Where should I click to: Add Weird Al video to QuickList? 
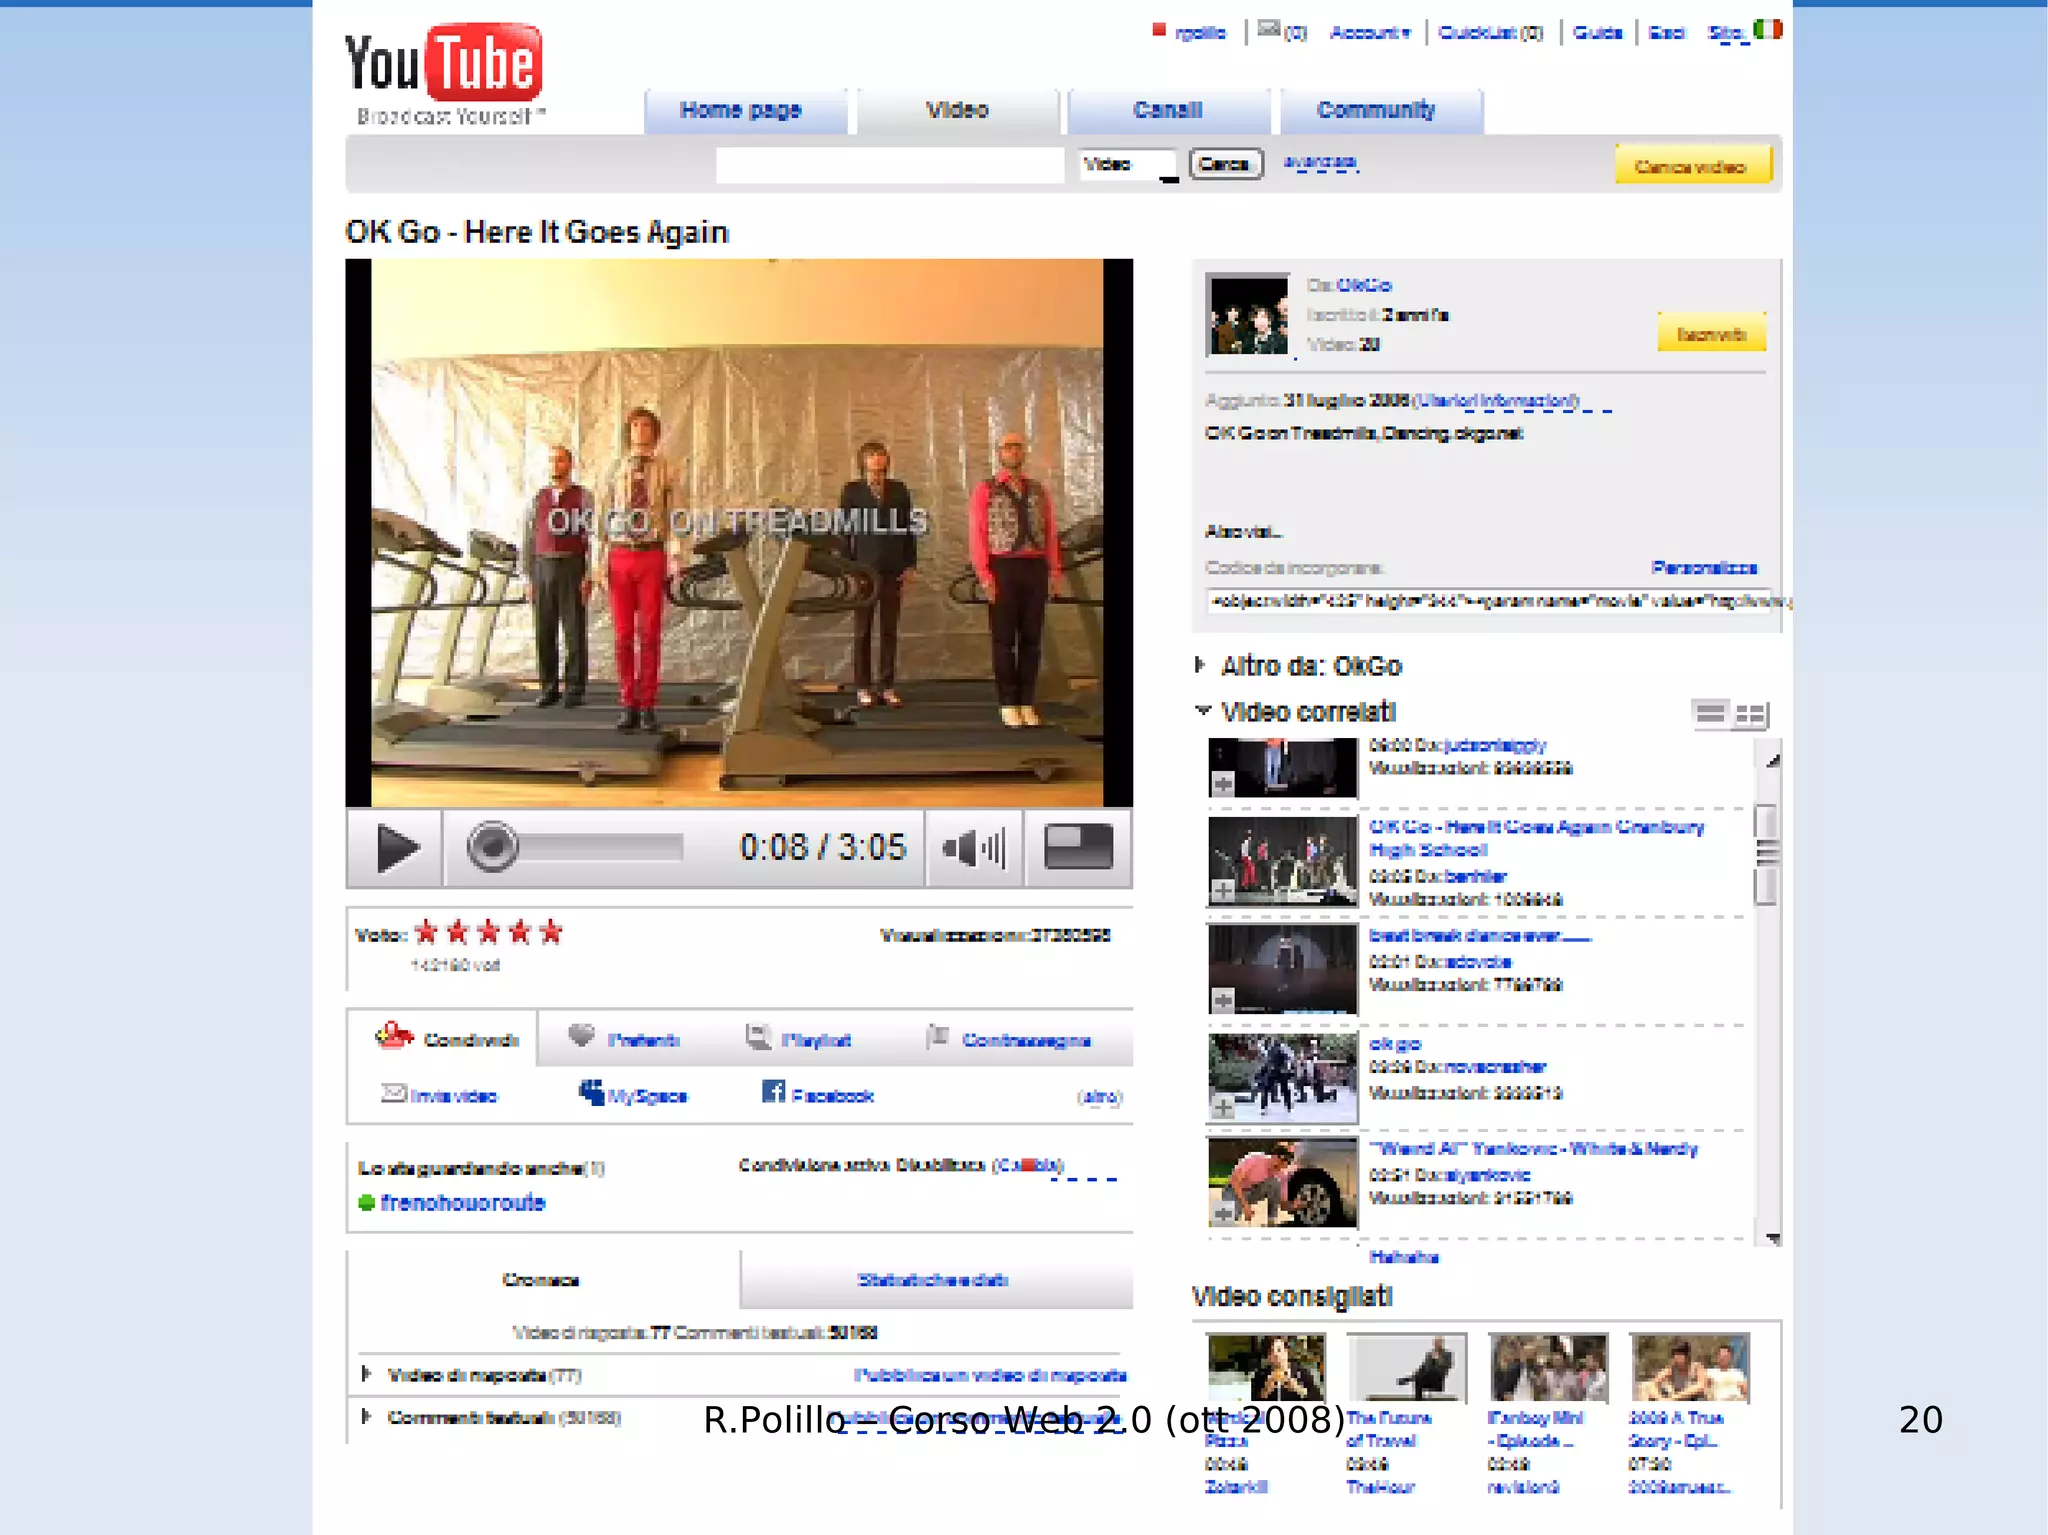tap(1223, 1214)
